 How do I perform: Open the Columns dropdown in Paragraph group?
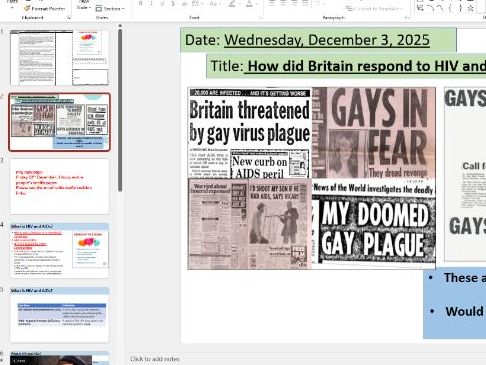coord(319,3)
